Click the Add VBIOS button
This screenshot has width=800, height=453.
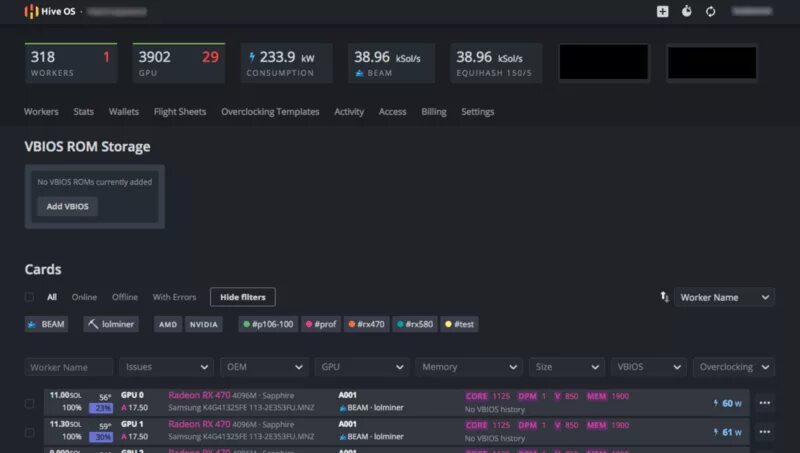pyautogui.click(x=67, y=206)
